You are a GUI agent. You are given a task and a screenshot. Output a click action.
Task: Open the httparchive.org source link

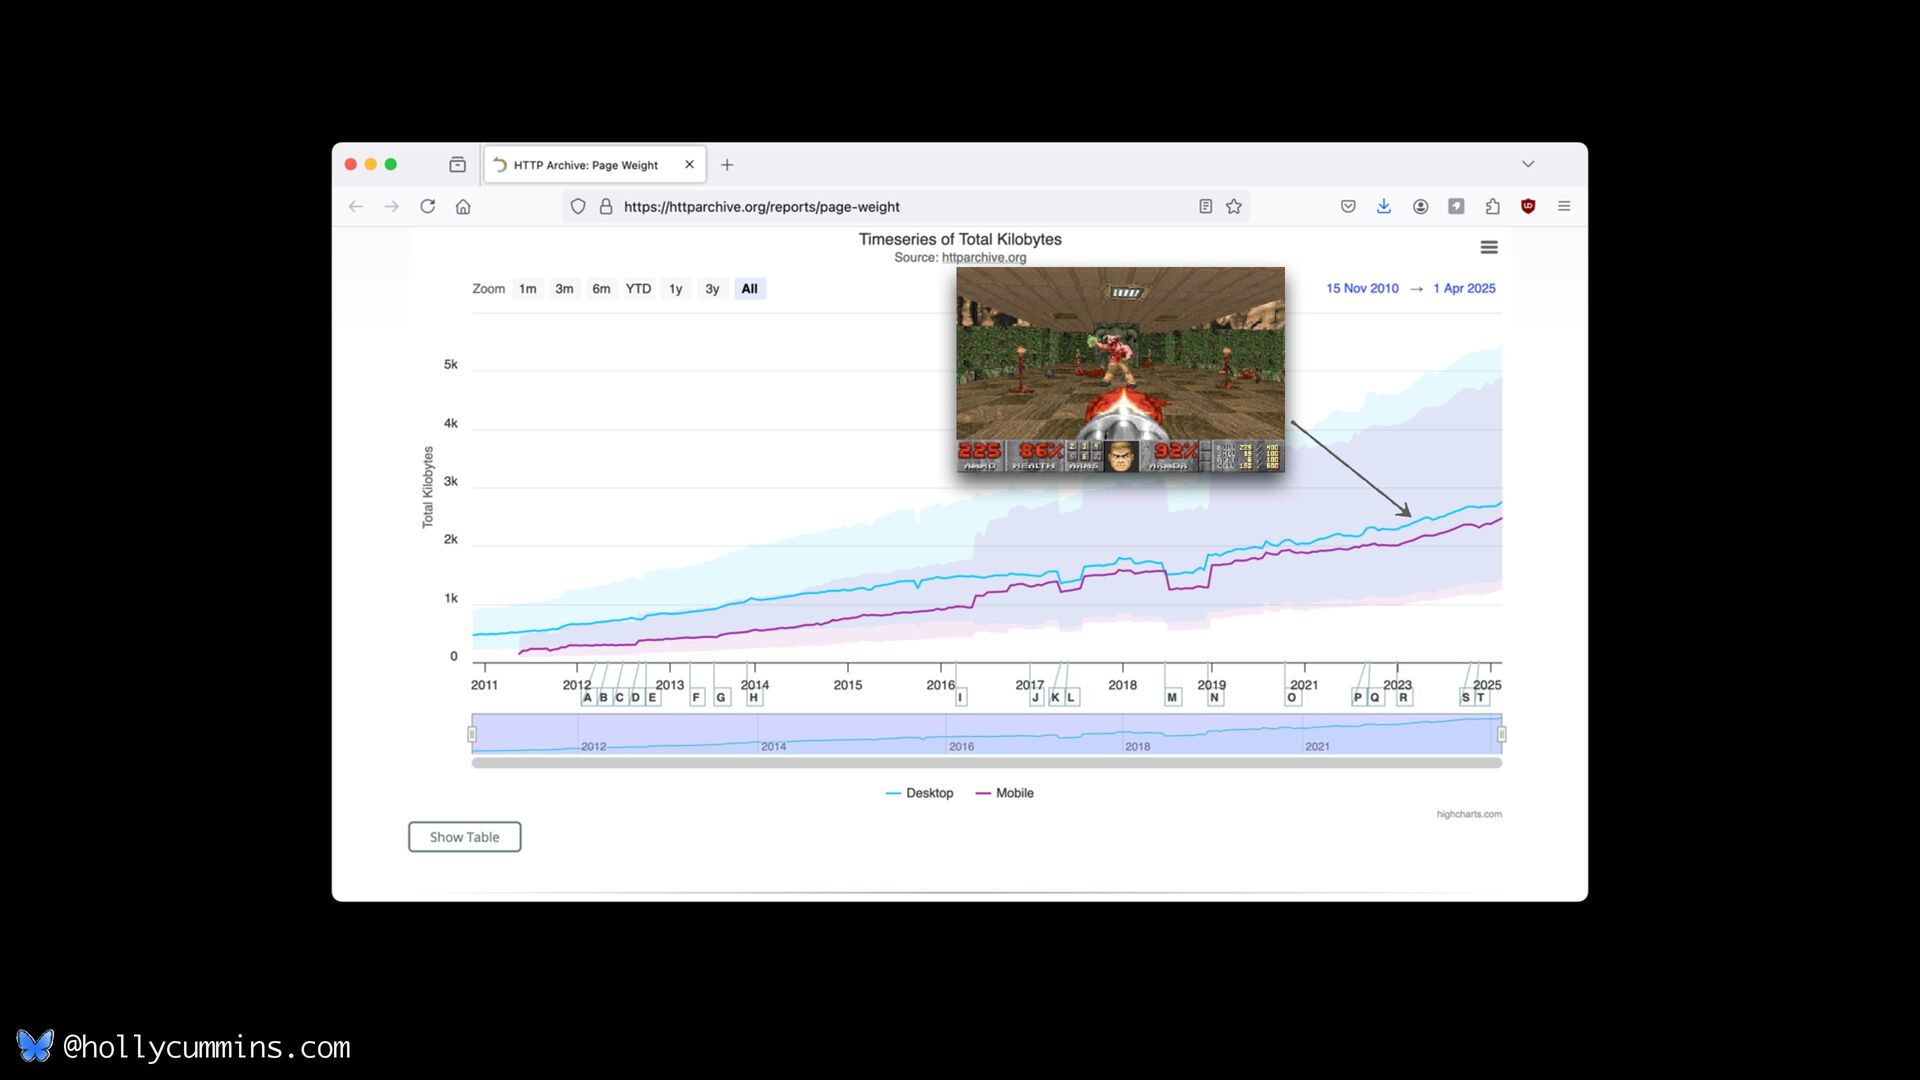(x=984, y=258)
